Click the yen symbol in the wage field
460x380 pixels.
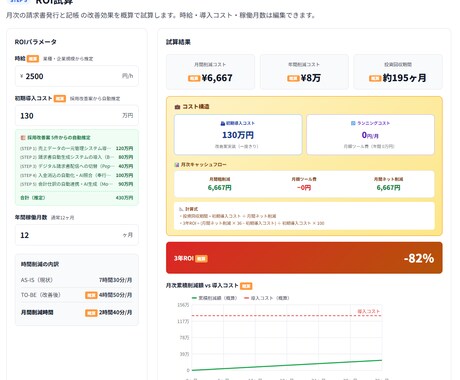pyautogui.click(x=22, y=76)
